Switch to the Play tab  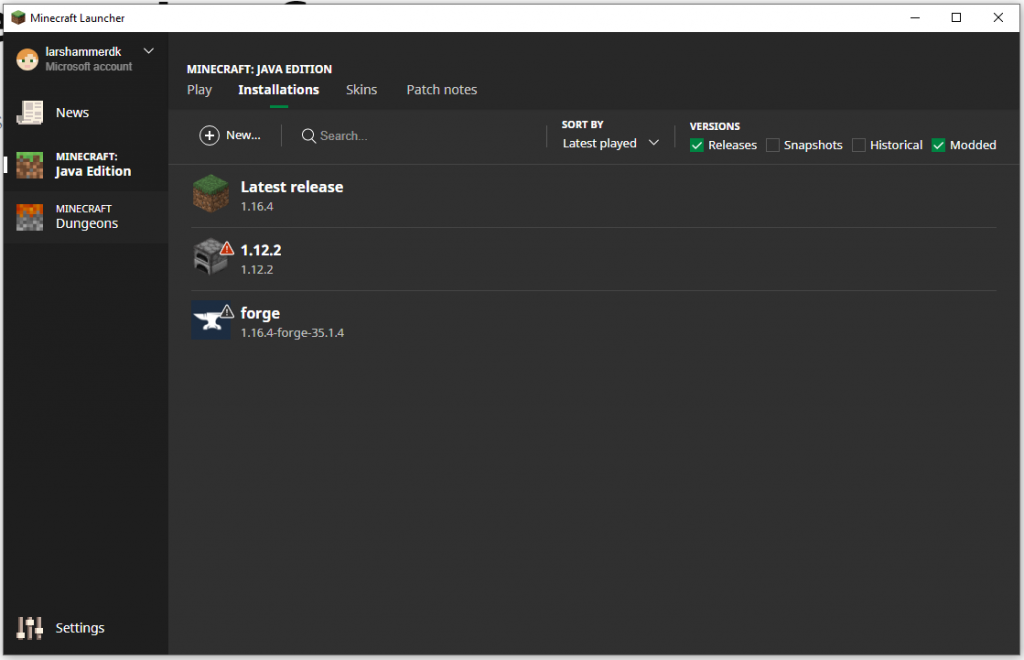(199, 90)
